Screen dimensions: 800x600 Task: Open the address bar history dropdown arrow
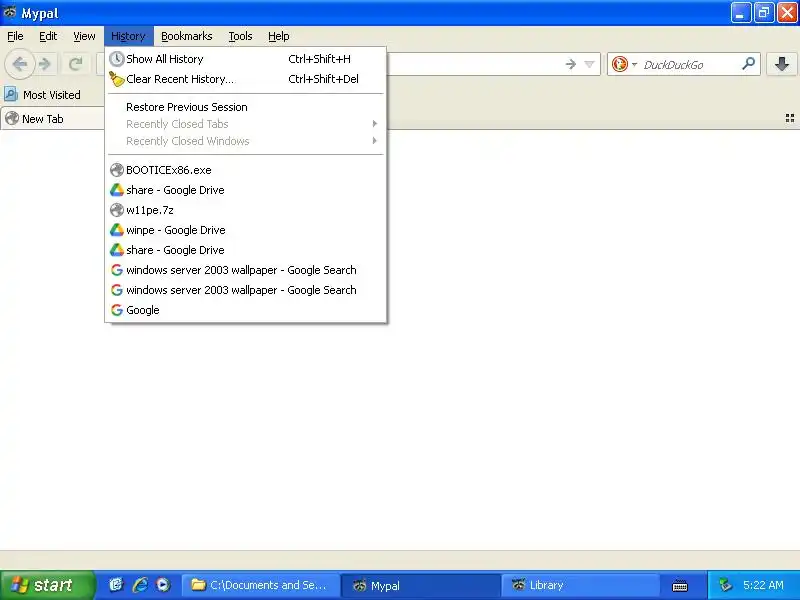pos(589,64)
